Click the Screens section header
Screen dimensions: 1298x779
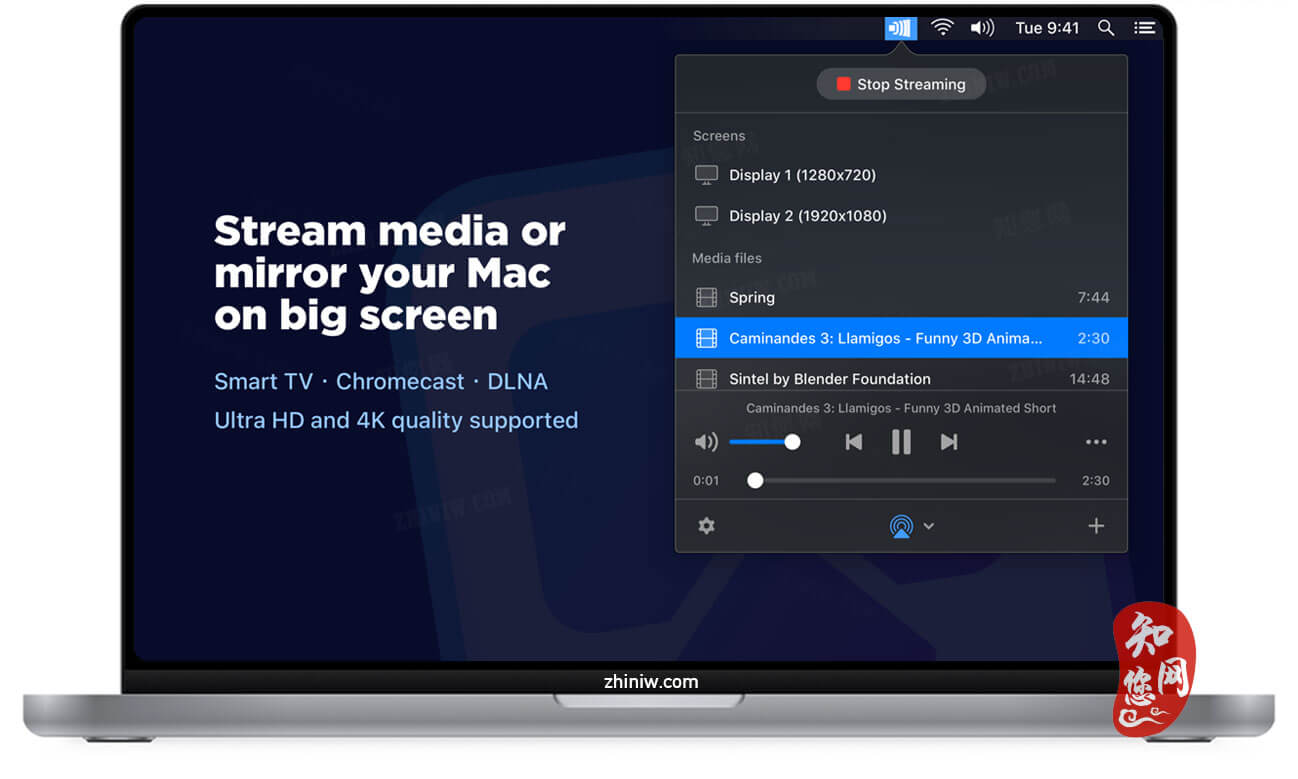719,136
